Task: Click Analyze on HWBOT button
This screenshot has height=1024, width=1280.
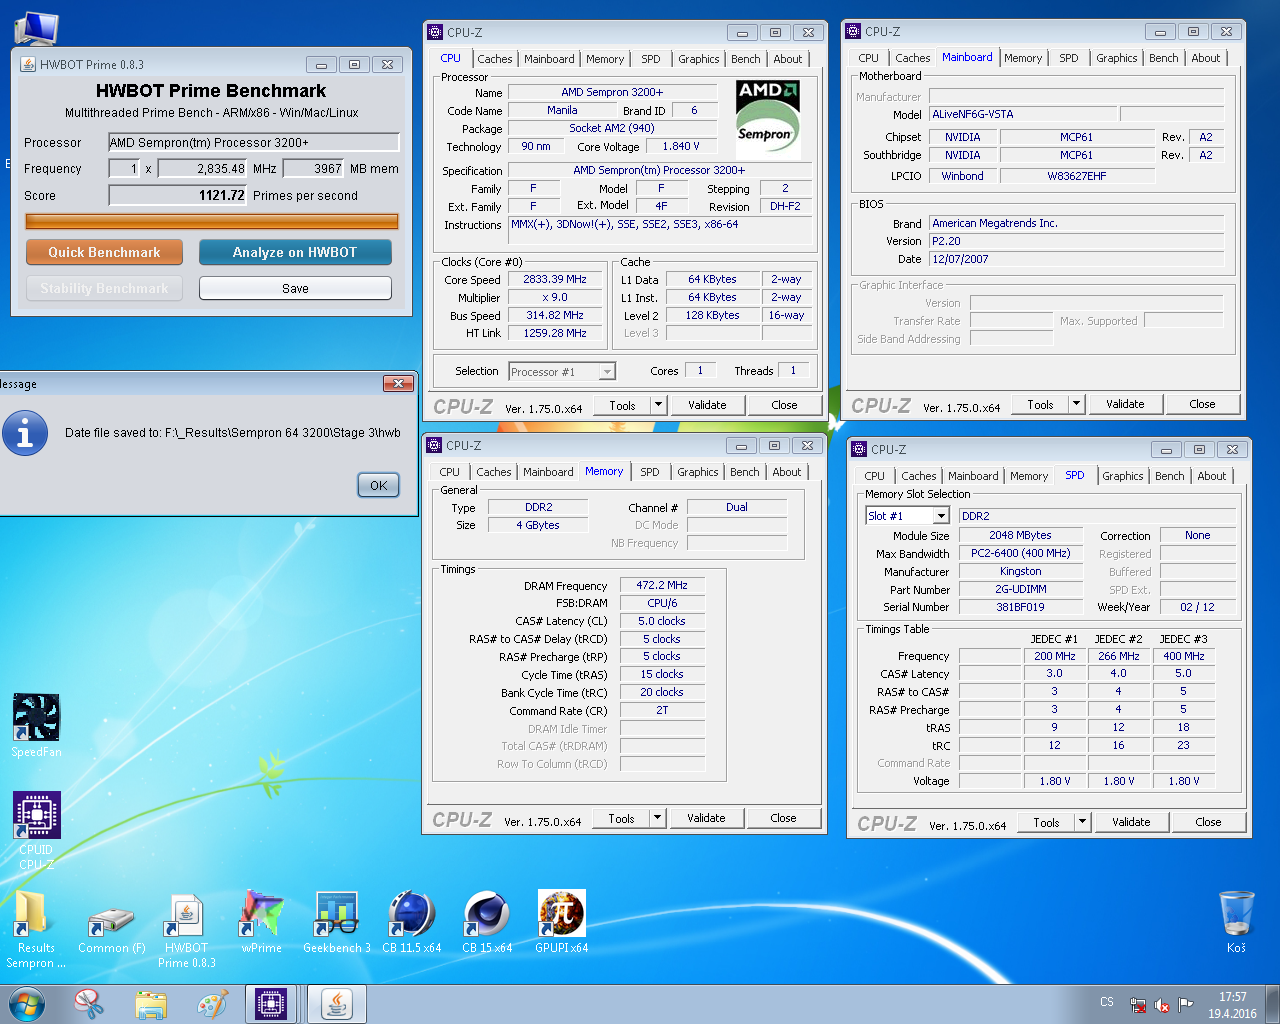Action: [295, 252]
